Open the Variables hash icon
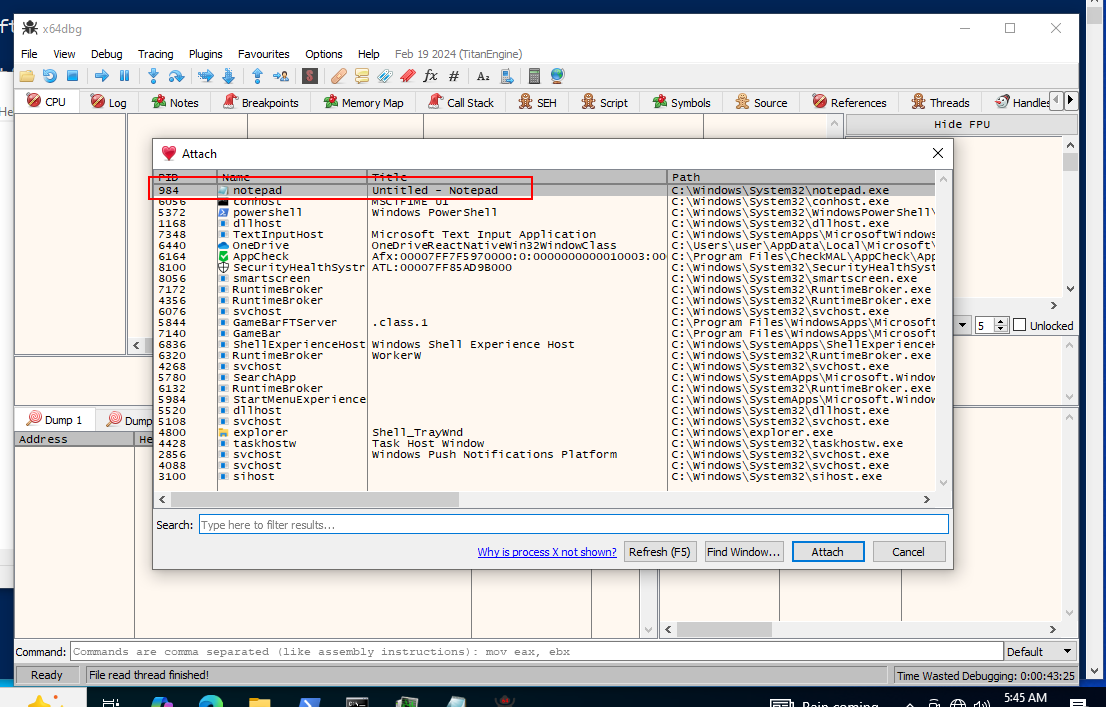1106x707 pixels. point(454,75)
